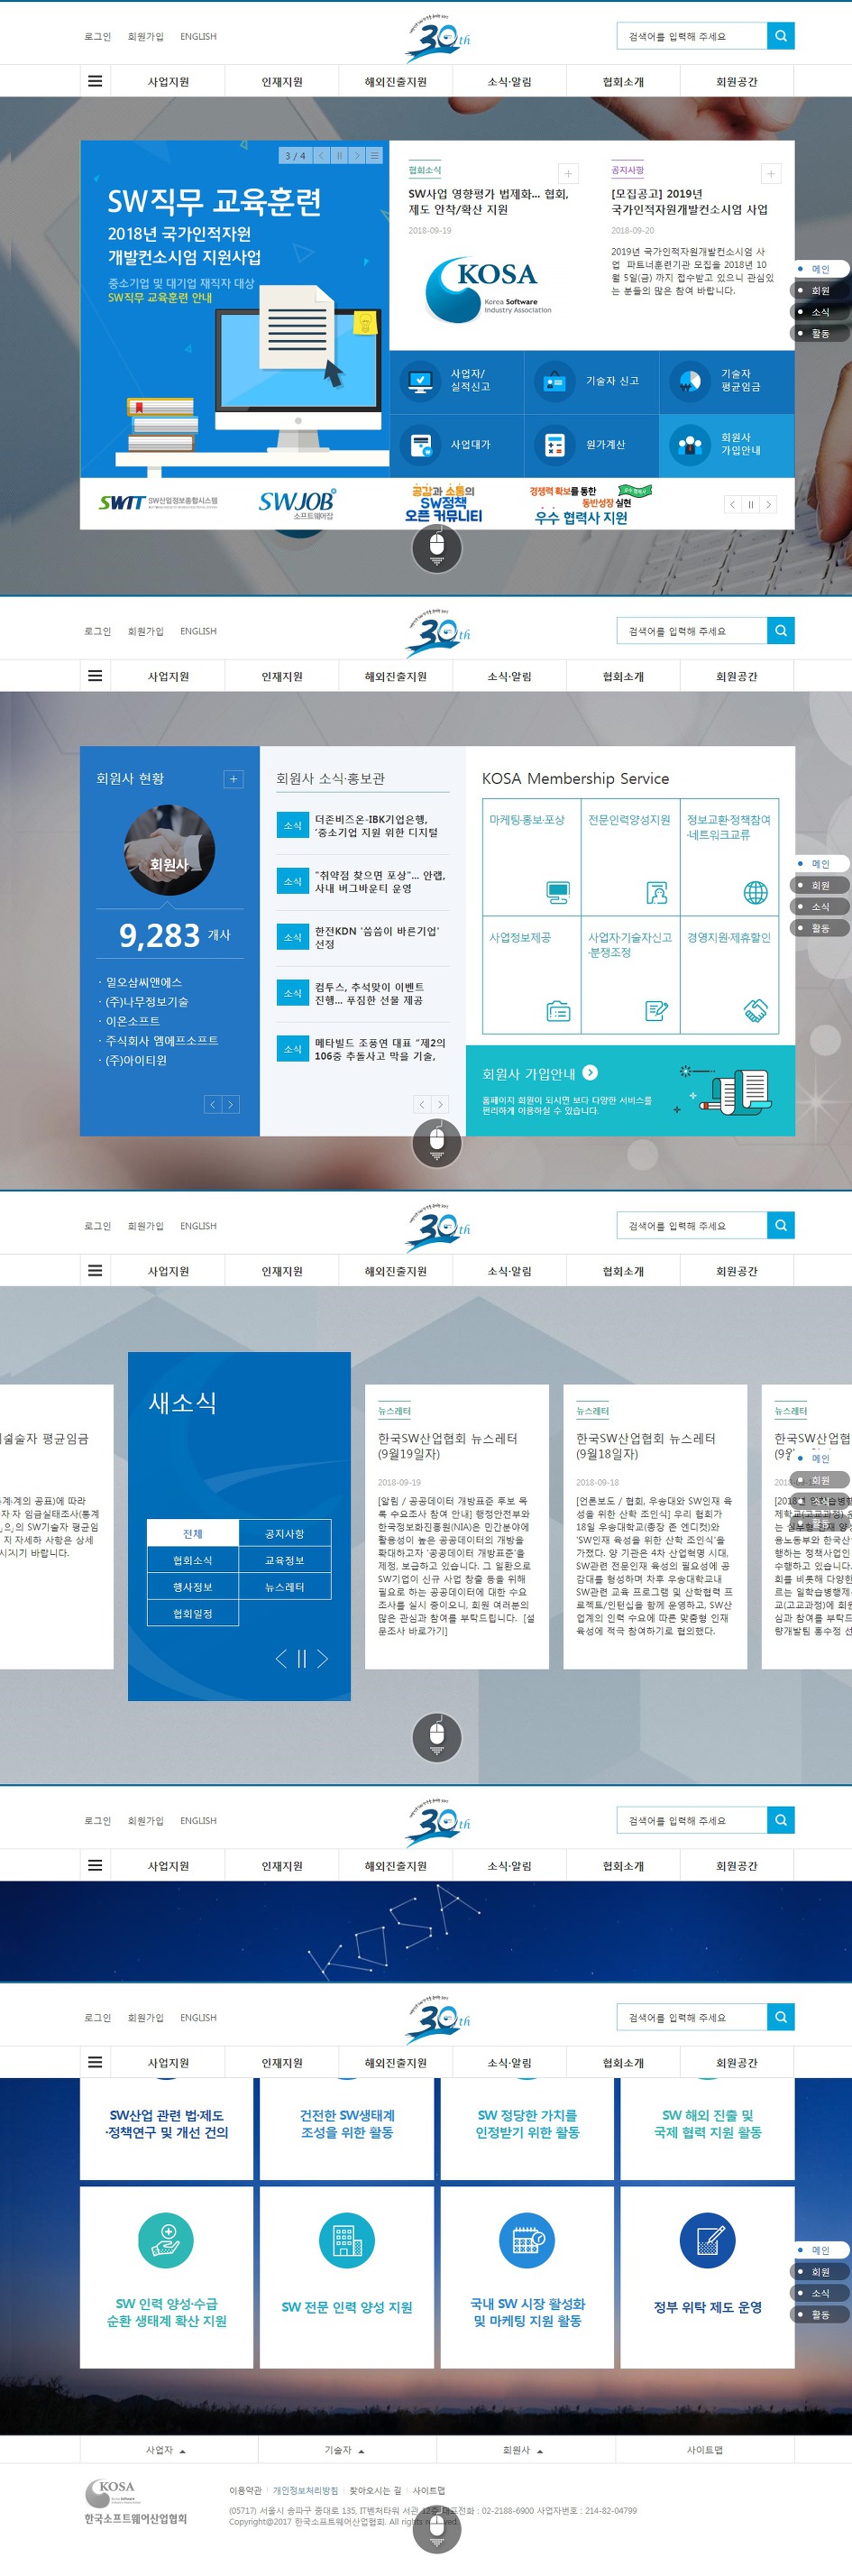This screenshot has width=852, height=2576.
Task: Show previous member company in 회원사 현황 list
Action: [213, 1104]
